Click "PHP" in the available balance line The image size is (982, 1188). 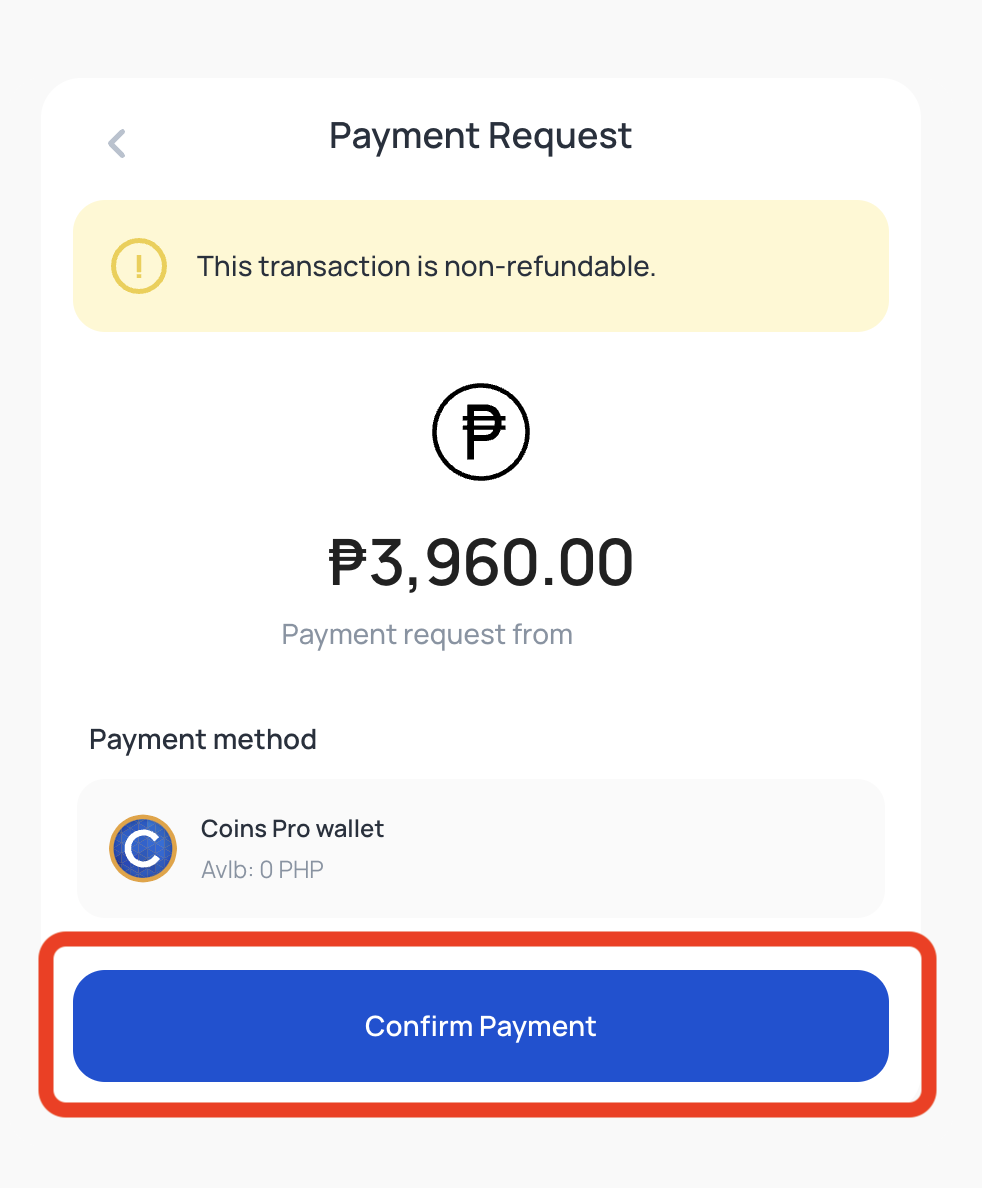click(x=301, y=870)
